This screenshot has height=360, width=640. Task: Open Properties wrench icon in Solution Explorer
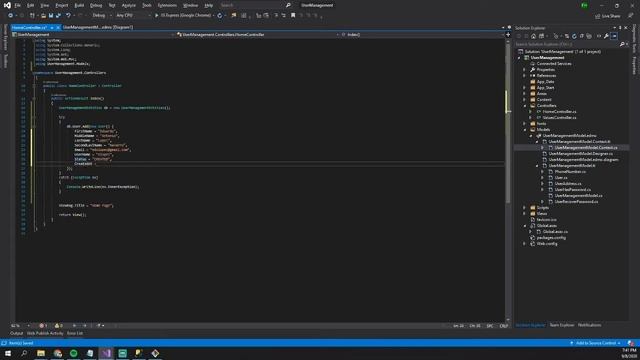[x=607, y=36]
